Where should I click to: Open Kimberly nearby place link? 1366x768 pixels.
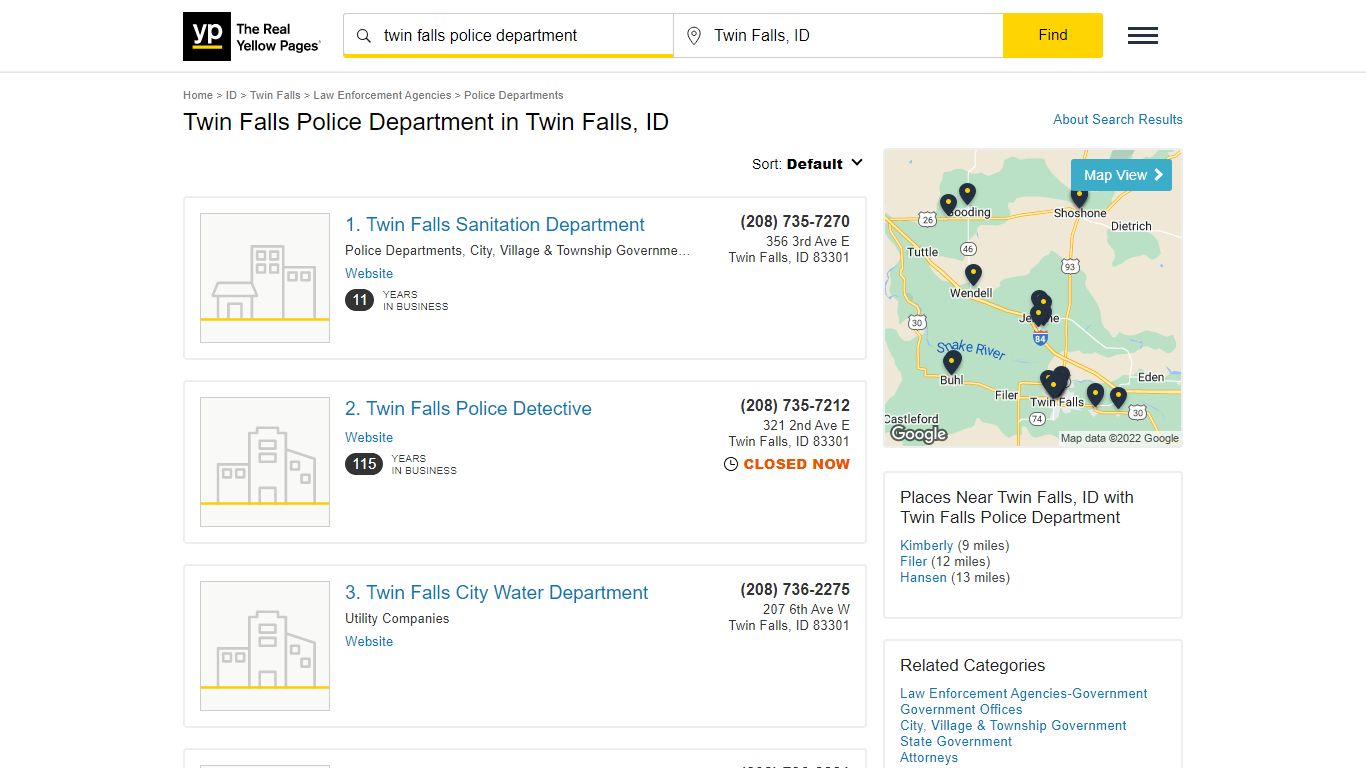click(927, 545)
